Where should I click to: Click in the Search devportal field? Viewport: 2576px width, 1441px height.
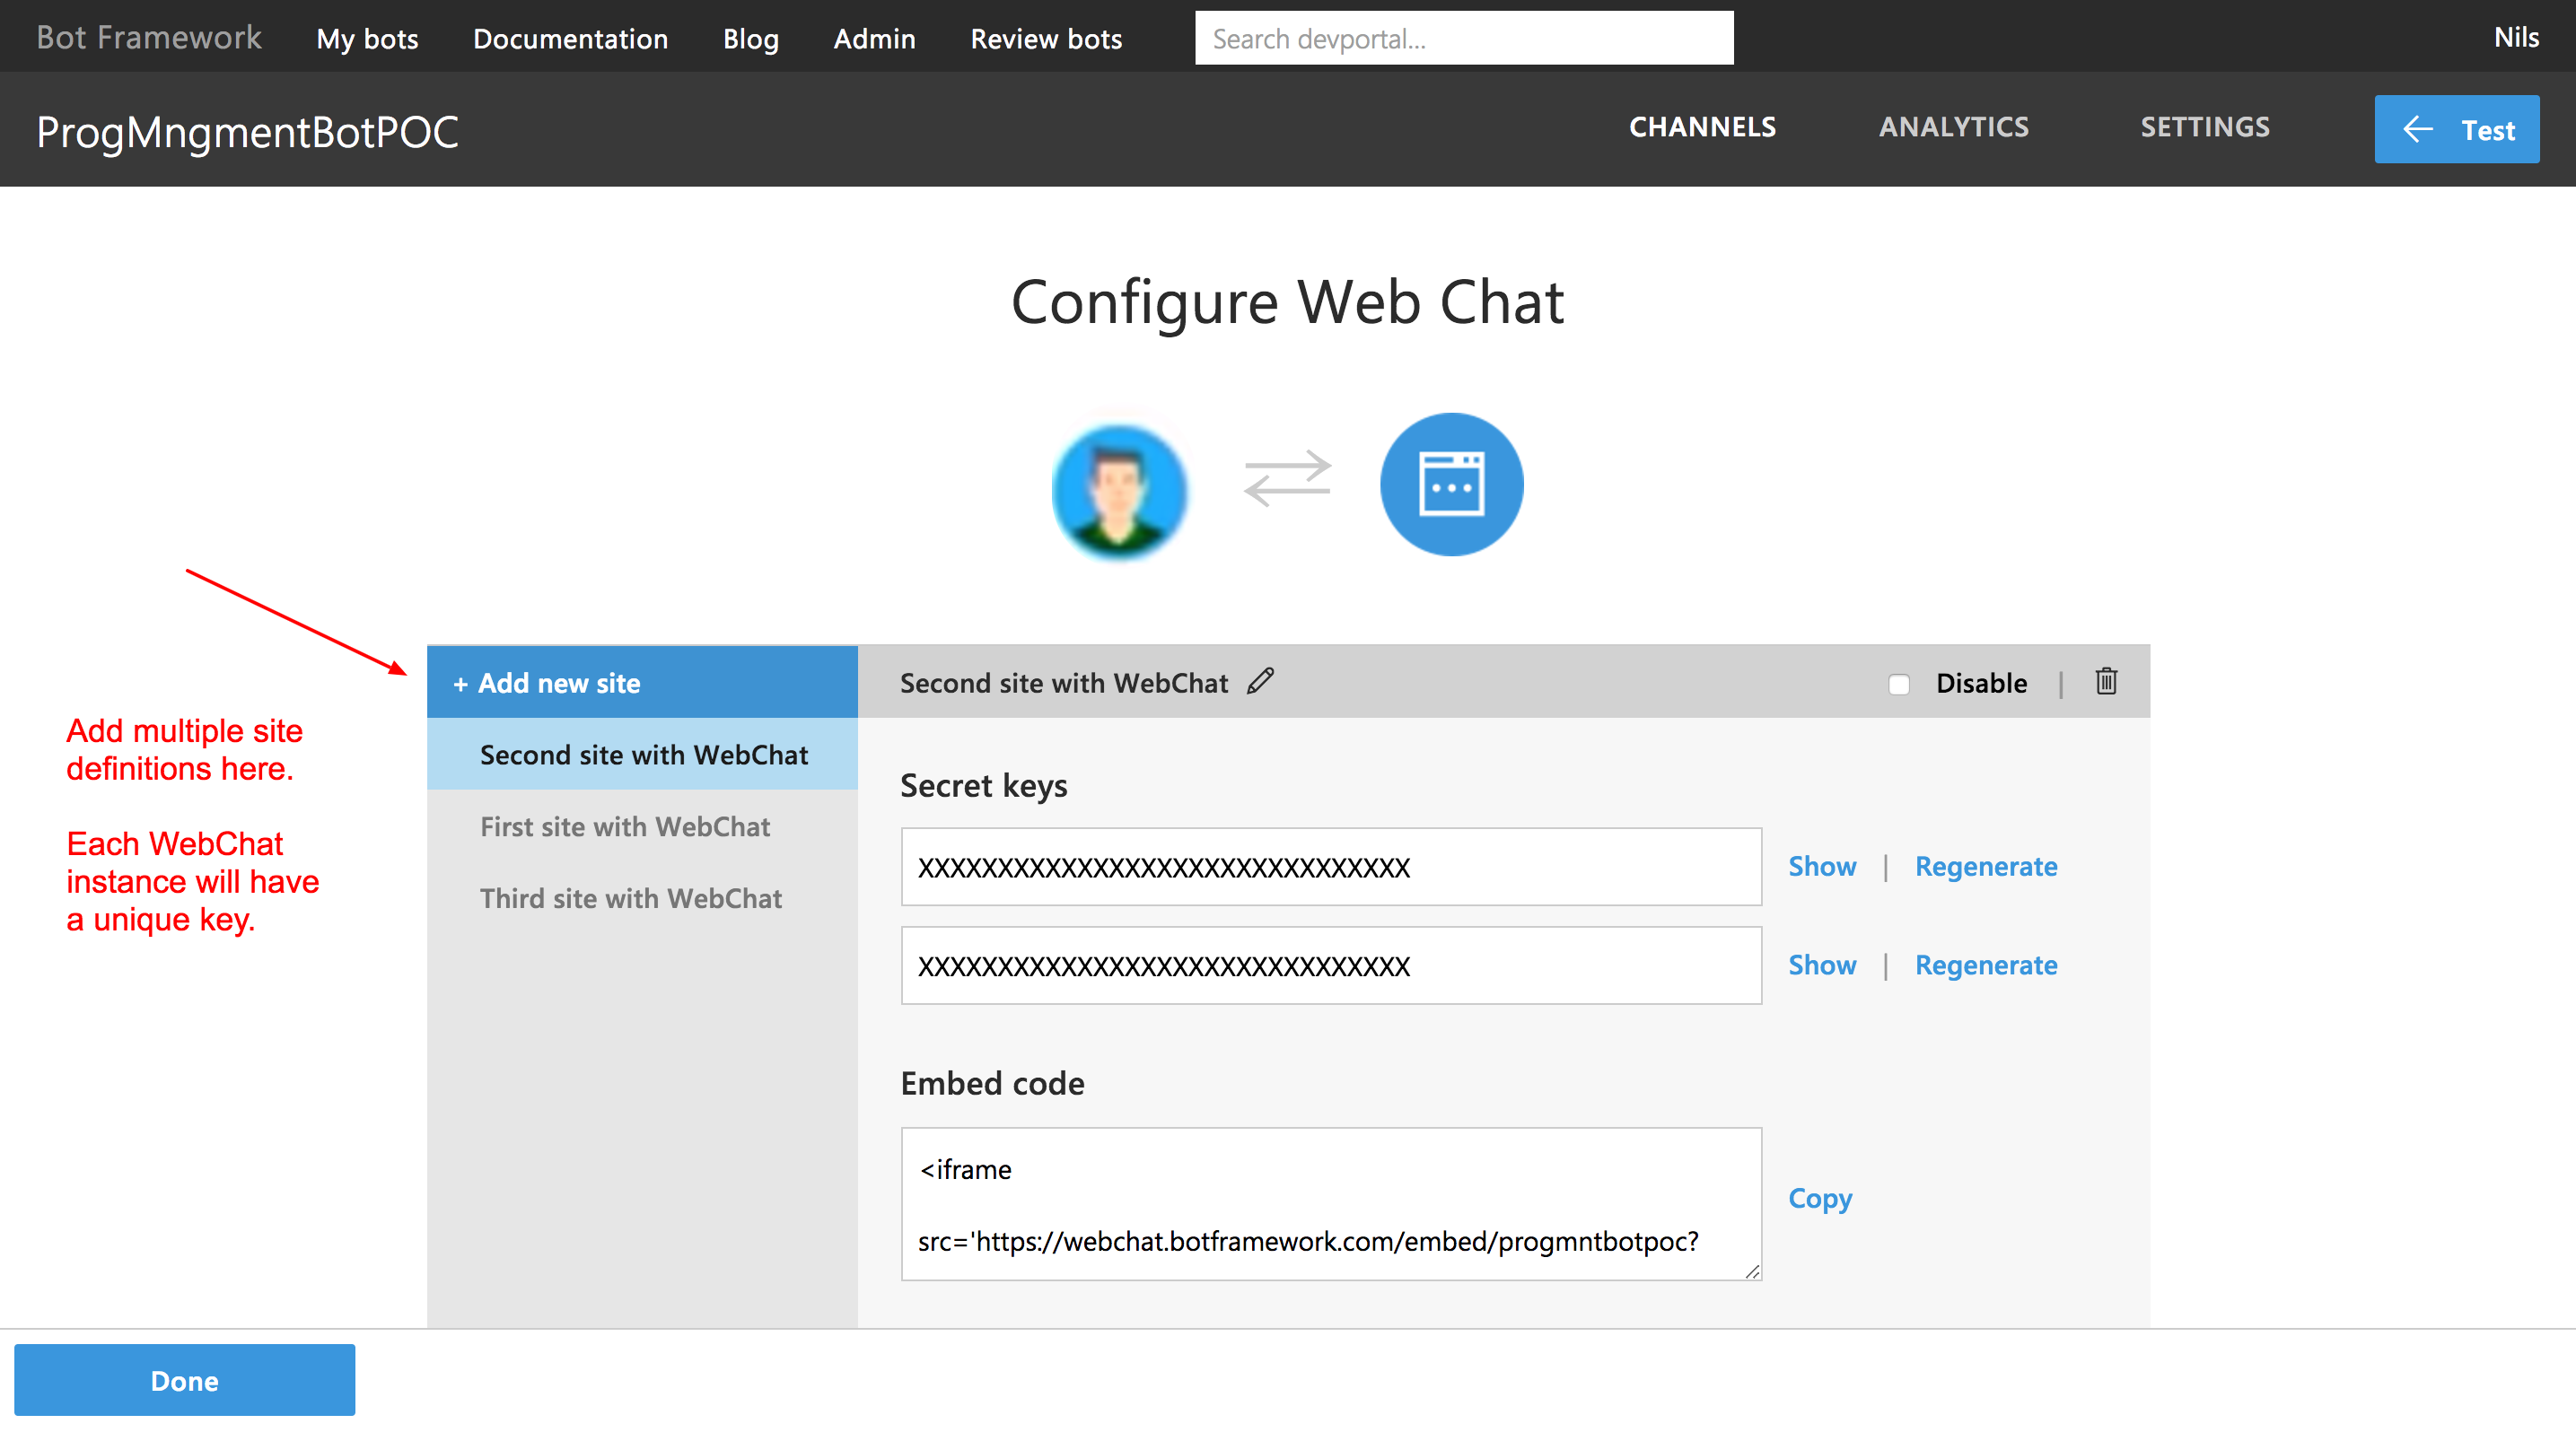(1463, 39)
